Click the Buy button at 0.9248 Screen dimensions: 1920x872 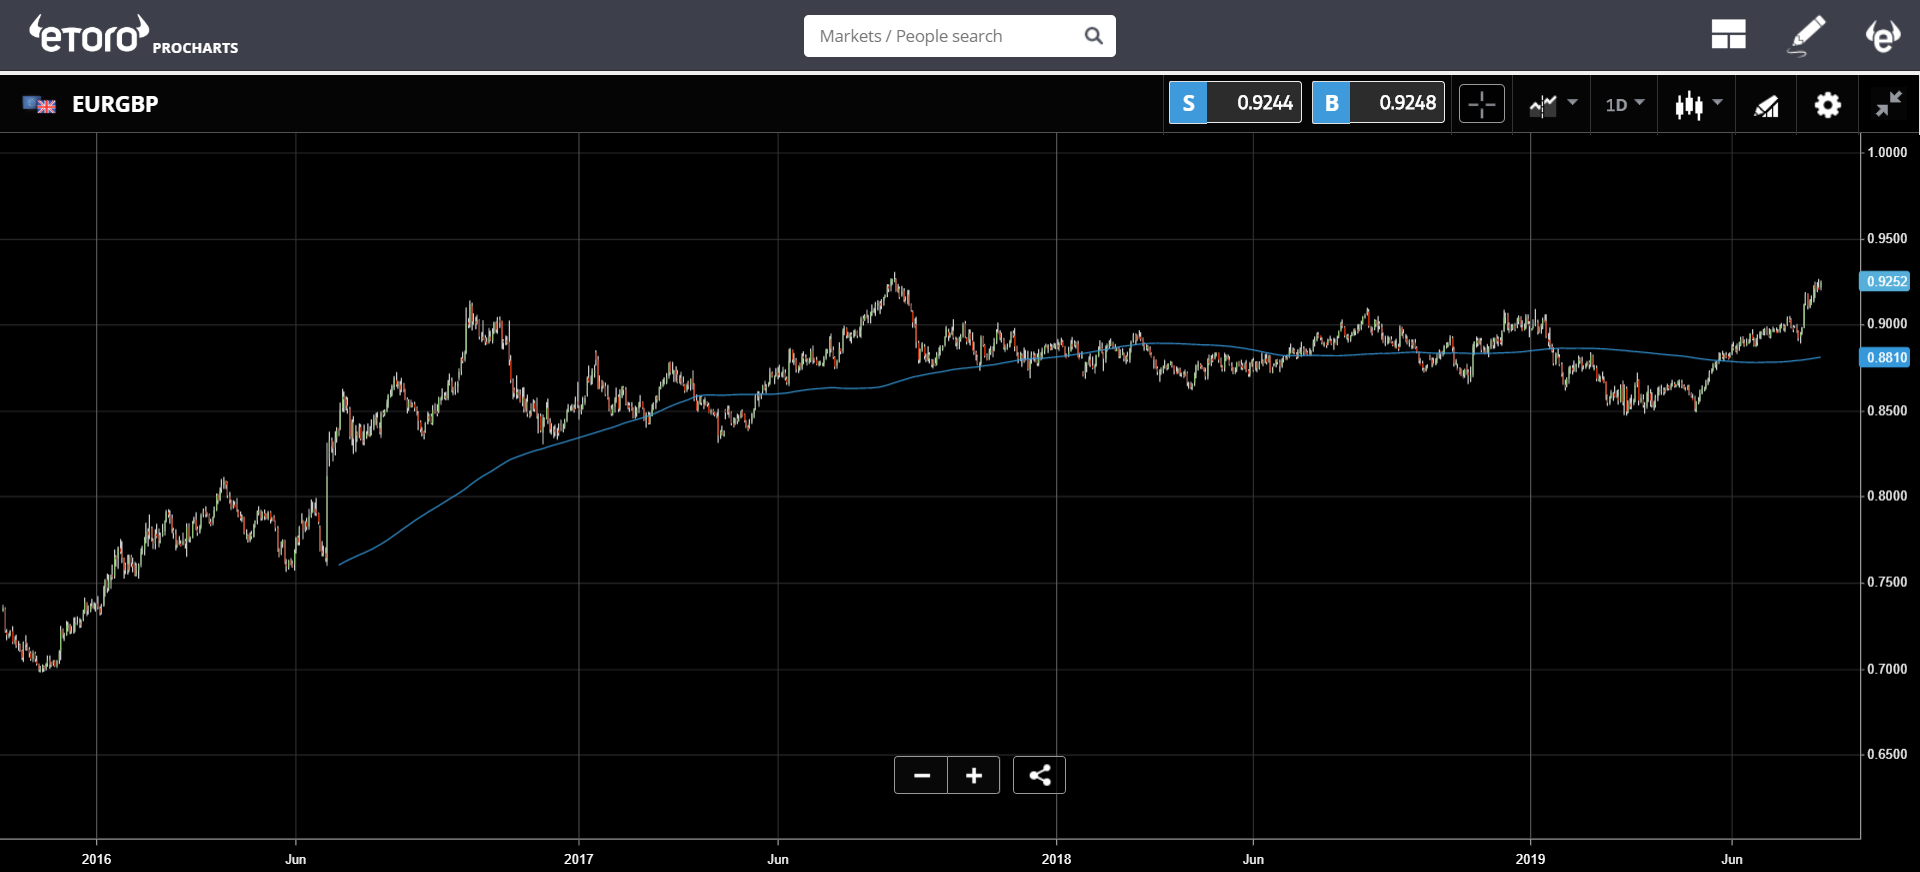point(1378,103)
